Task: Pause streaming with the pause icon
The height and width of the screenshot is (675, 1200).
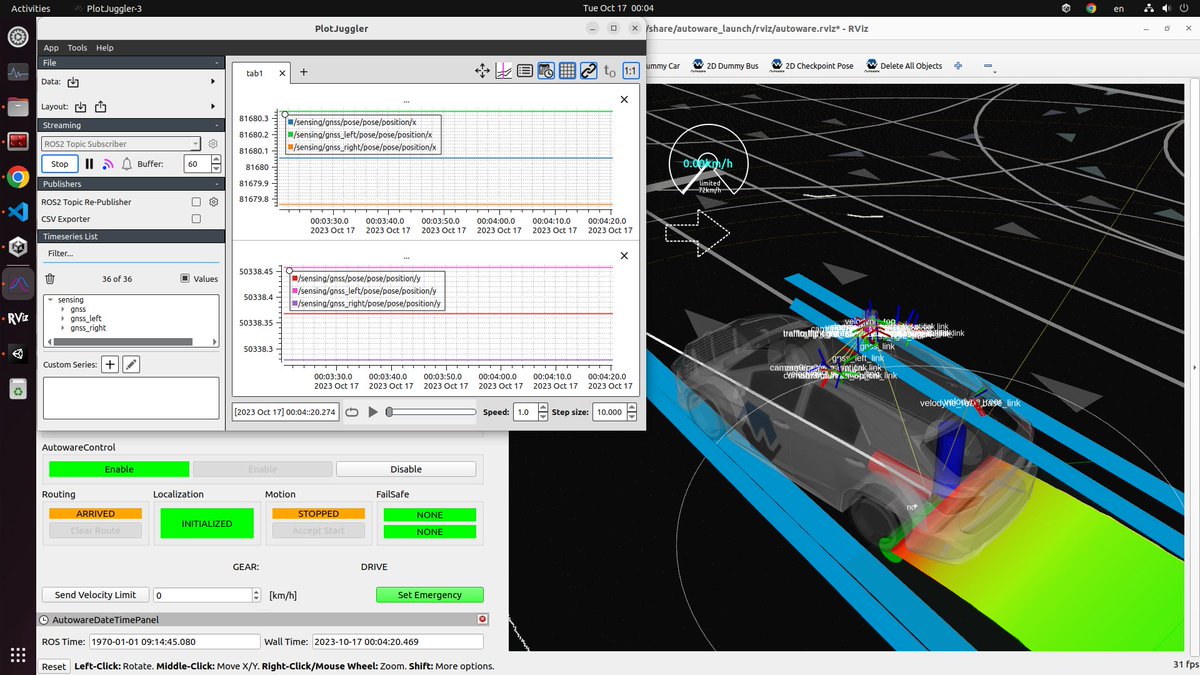Action: tap(89, 164)
